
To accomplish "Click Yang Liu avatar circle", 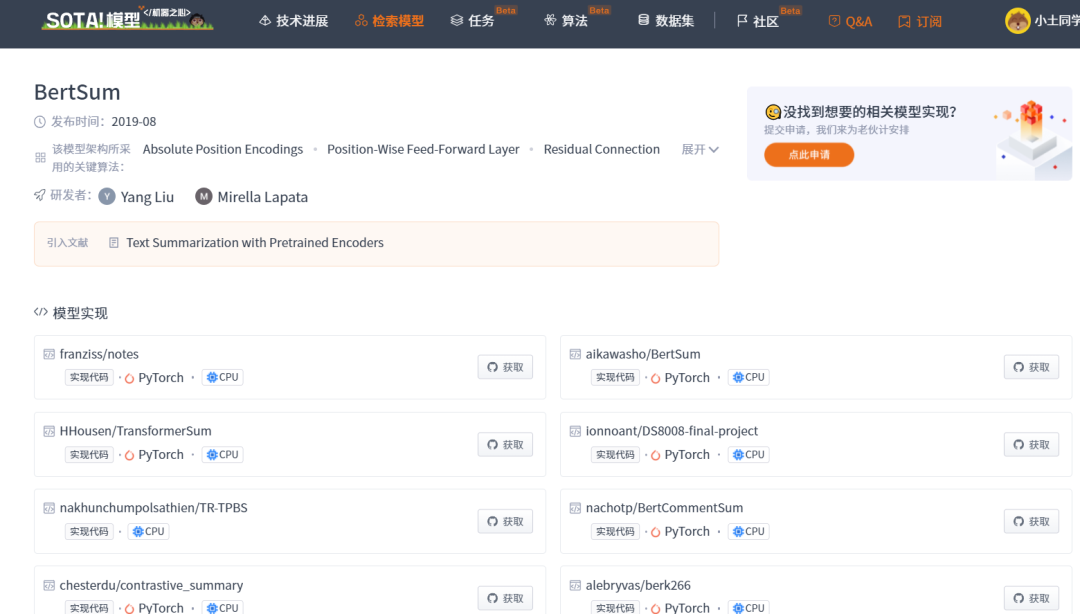I will [107, 196].
